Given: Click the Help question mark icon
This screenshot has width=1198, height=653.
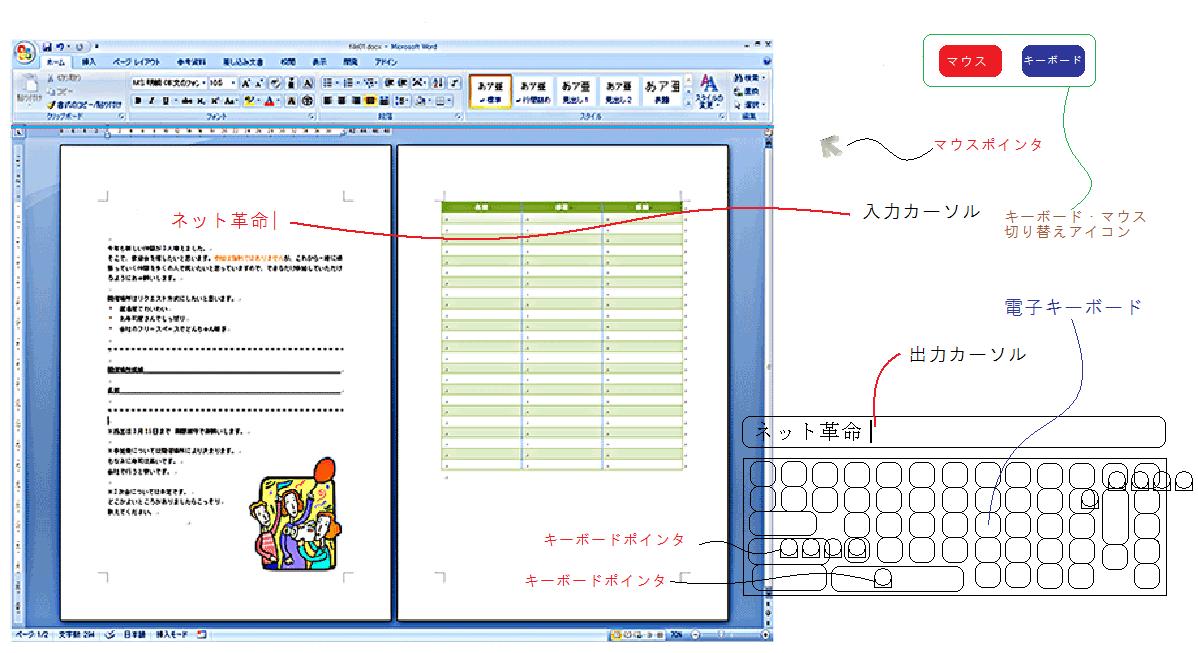Looking at the screenshot, I should (768, 62).
